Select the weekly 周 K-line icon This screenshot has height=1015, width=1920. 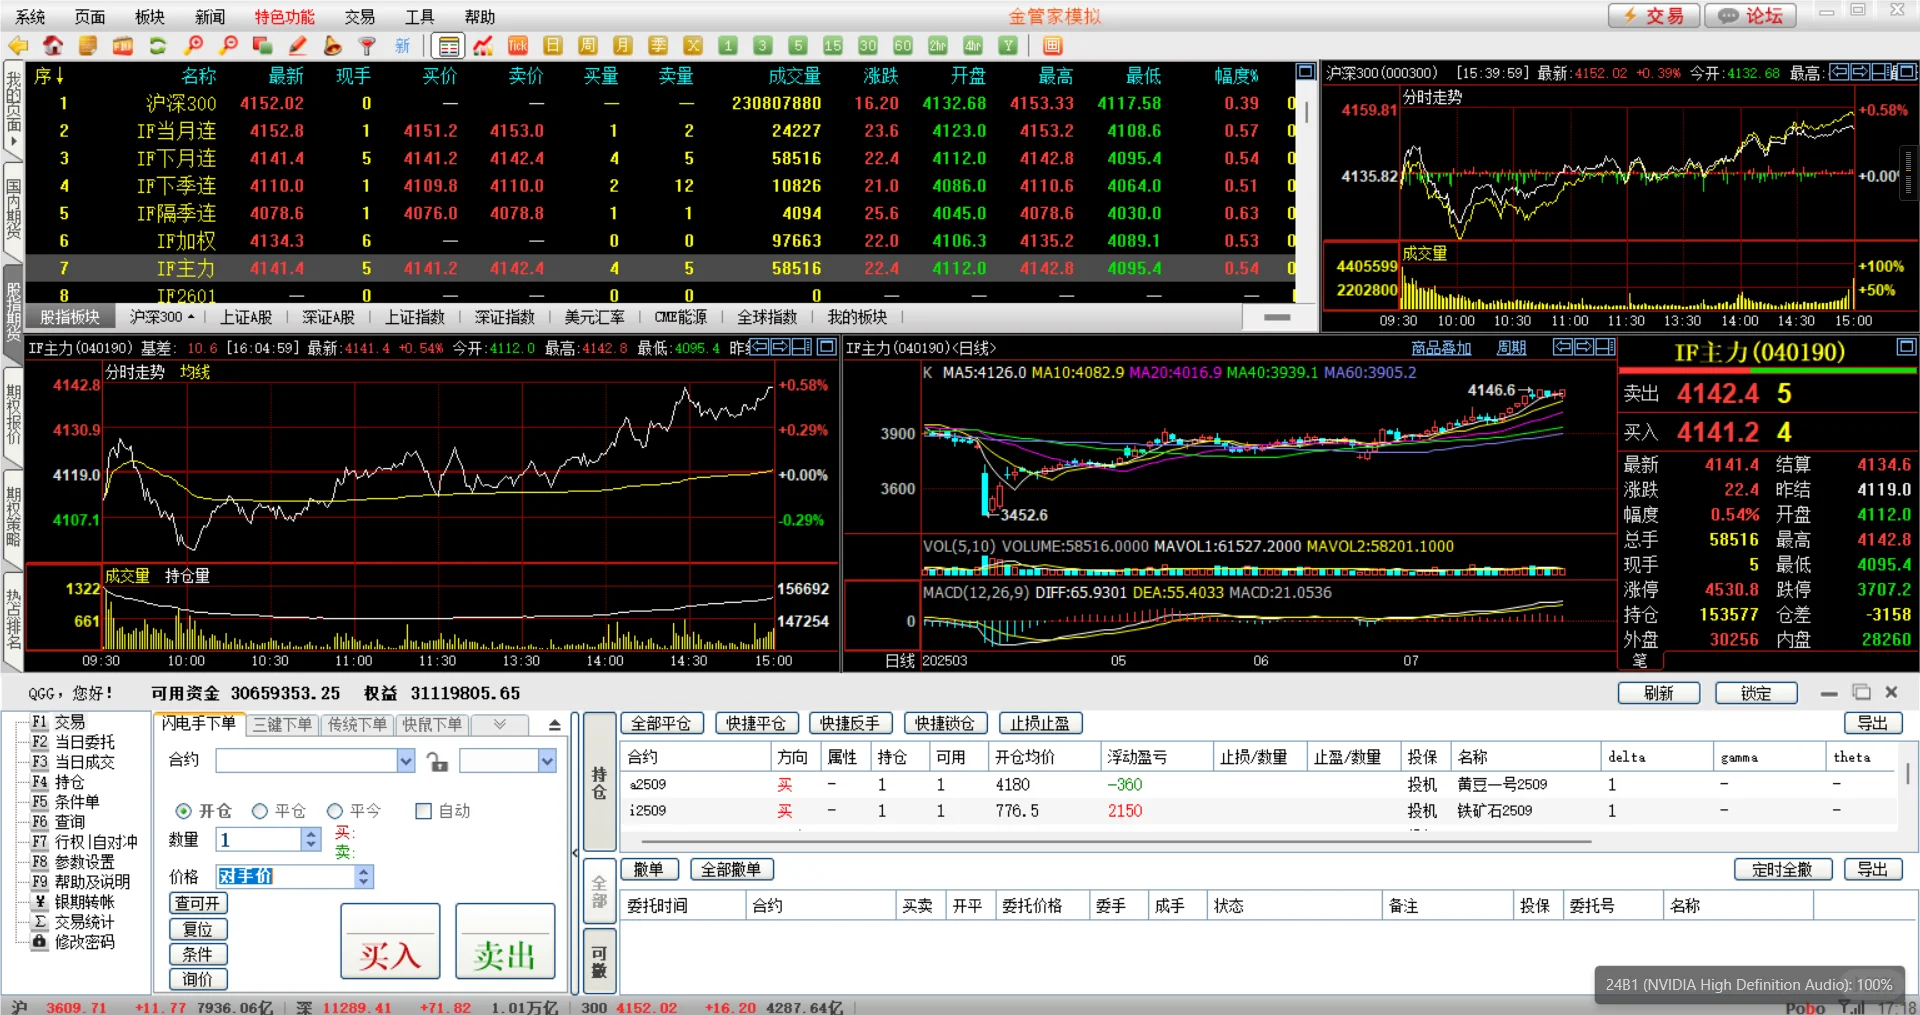[588, 46]
